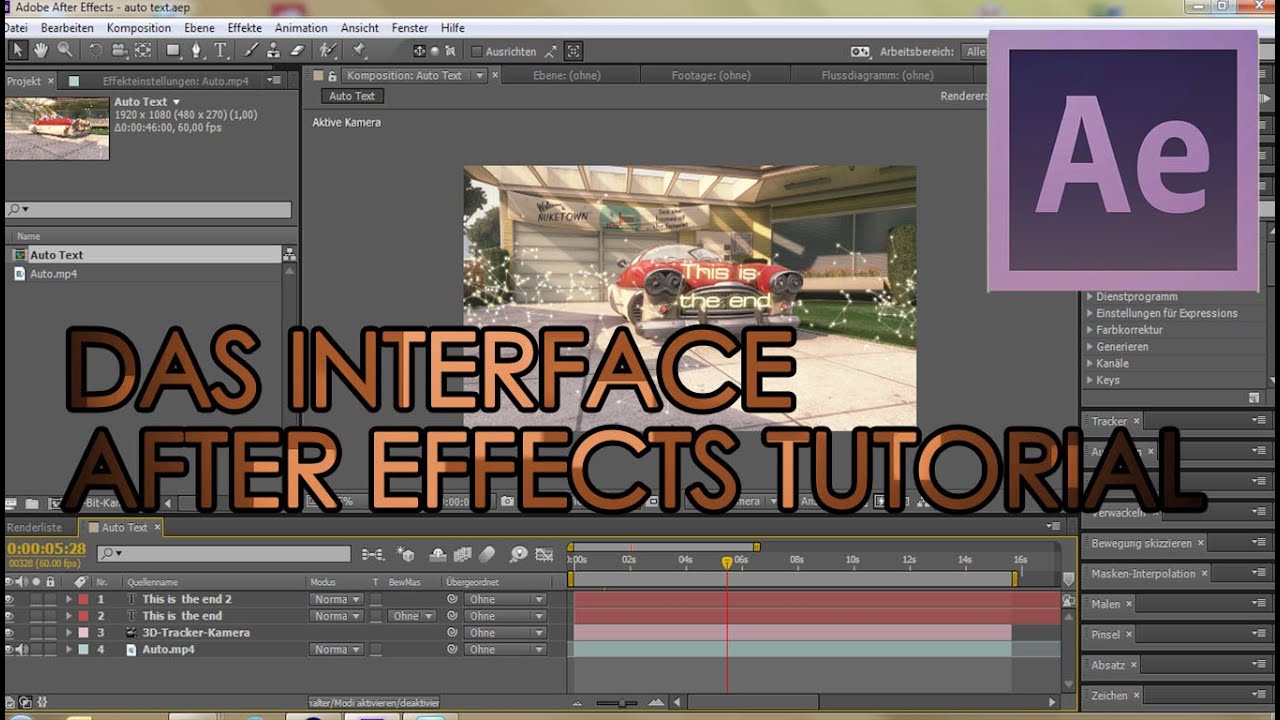Viewport: 1280px width, 720px height.
Task: Open the Zeichen panel menu
Action: click(1259, 695)
